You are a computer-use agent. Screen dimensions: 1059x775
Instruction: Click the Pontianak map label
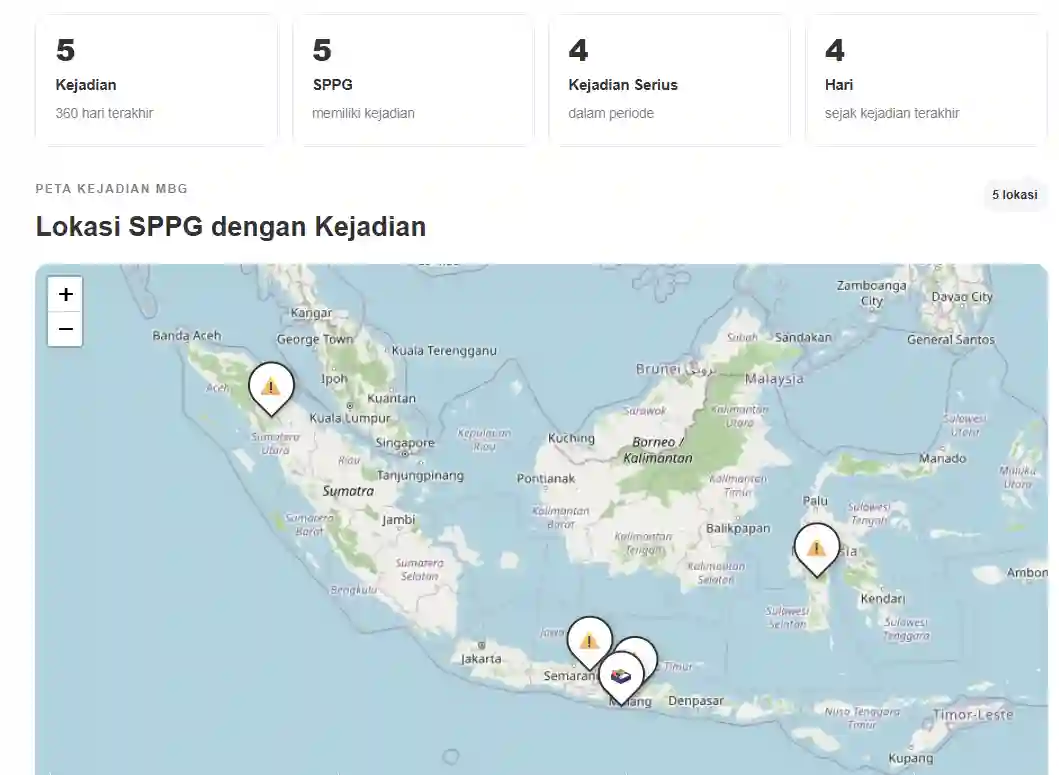[x=546, y=478]
